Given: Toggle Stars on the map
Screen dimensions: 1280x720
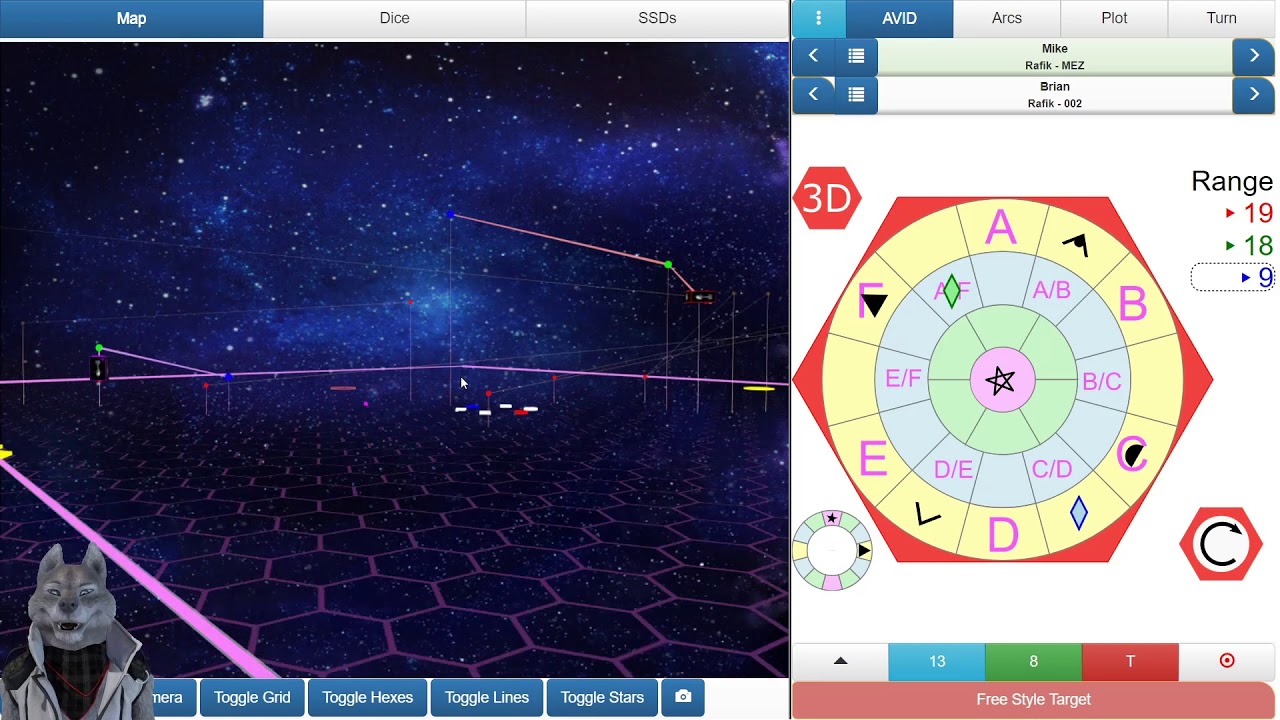Looking at the screenshot, I should click(x=602, y=698).
